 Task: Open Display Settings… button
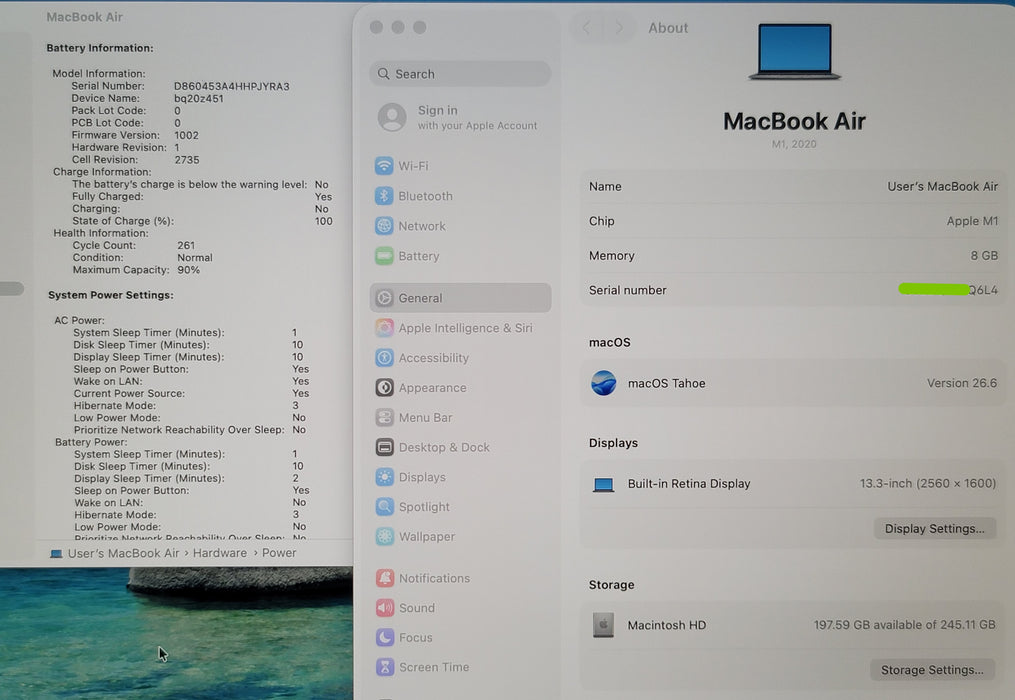(x=935, y=528)
